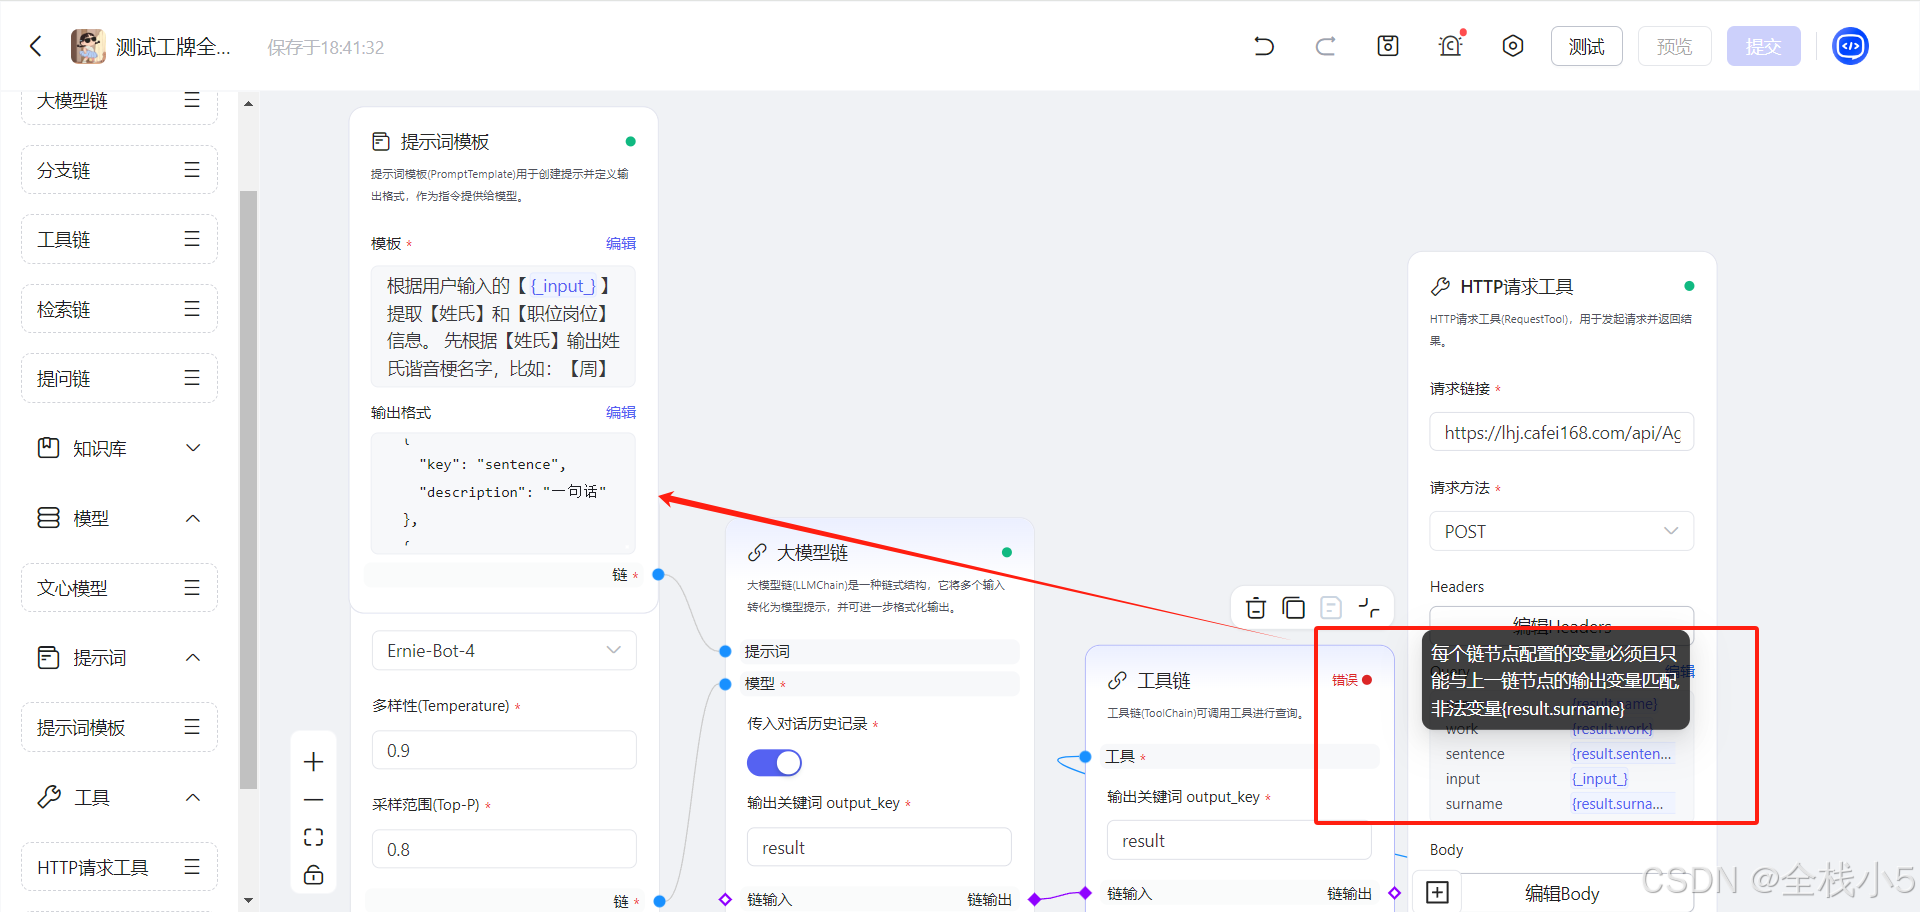Click the 预览 button

click(x=1675, y=46)
